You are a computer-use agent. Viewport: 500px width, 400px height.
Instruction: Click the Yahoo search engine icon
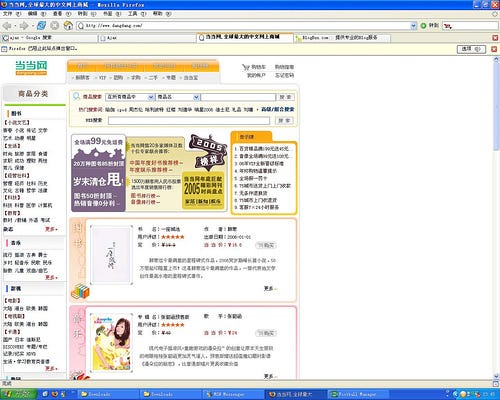click(x=447, y=26)
